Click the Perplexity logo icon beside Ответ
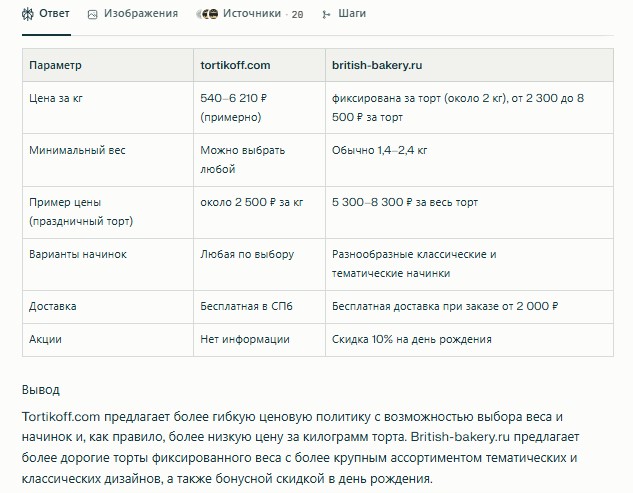The height and width of the screenshot is (493, 633). click(x=28, y=14)
